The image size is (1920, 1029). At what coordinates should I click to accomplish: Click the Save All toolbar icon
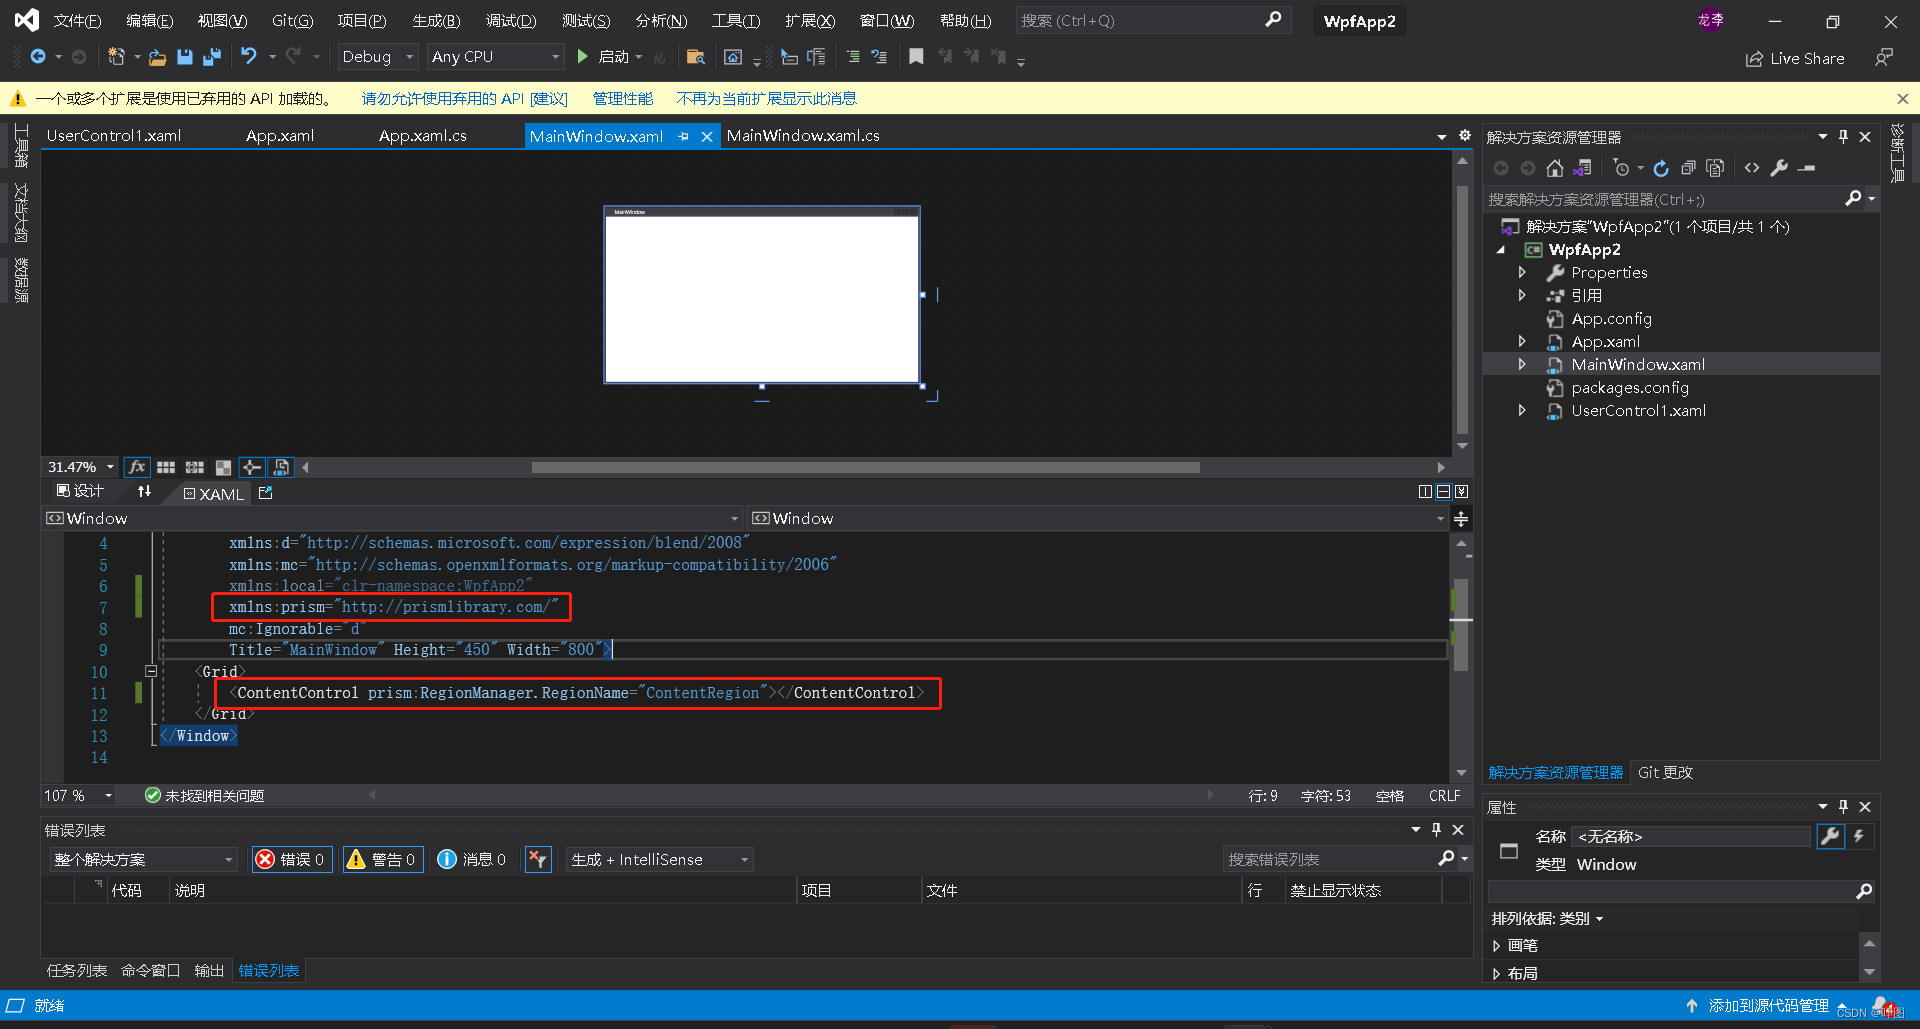pos(211,57)
